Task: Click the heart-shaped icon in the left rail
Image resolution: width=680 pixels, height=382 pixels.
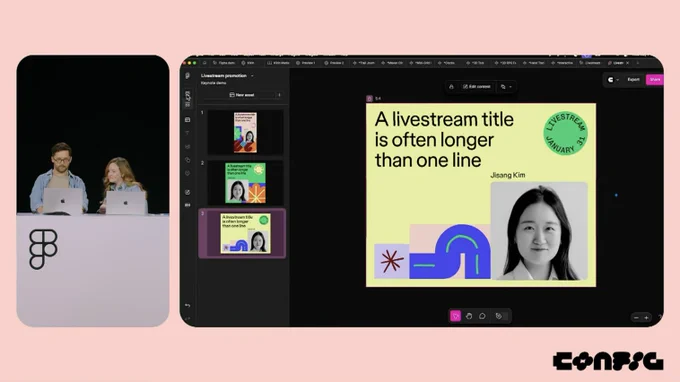Action: click(x=187, y=173)
